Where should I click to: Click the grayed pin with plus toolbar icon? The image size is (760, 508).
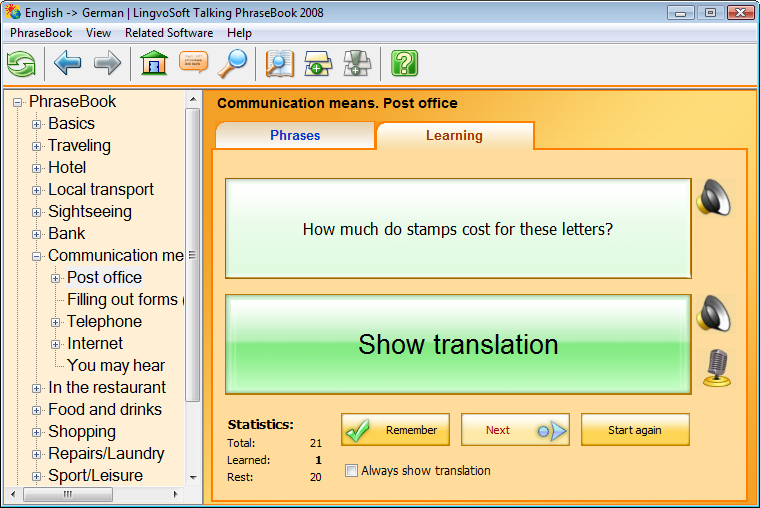pos(357,64)
